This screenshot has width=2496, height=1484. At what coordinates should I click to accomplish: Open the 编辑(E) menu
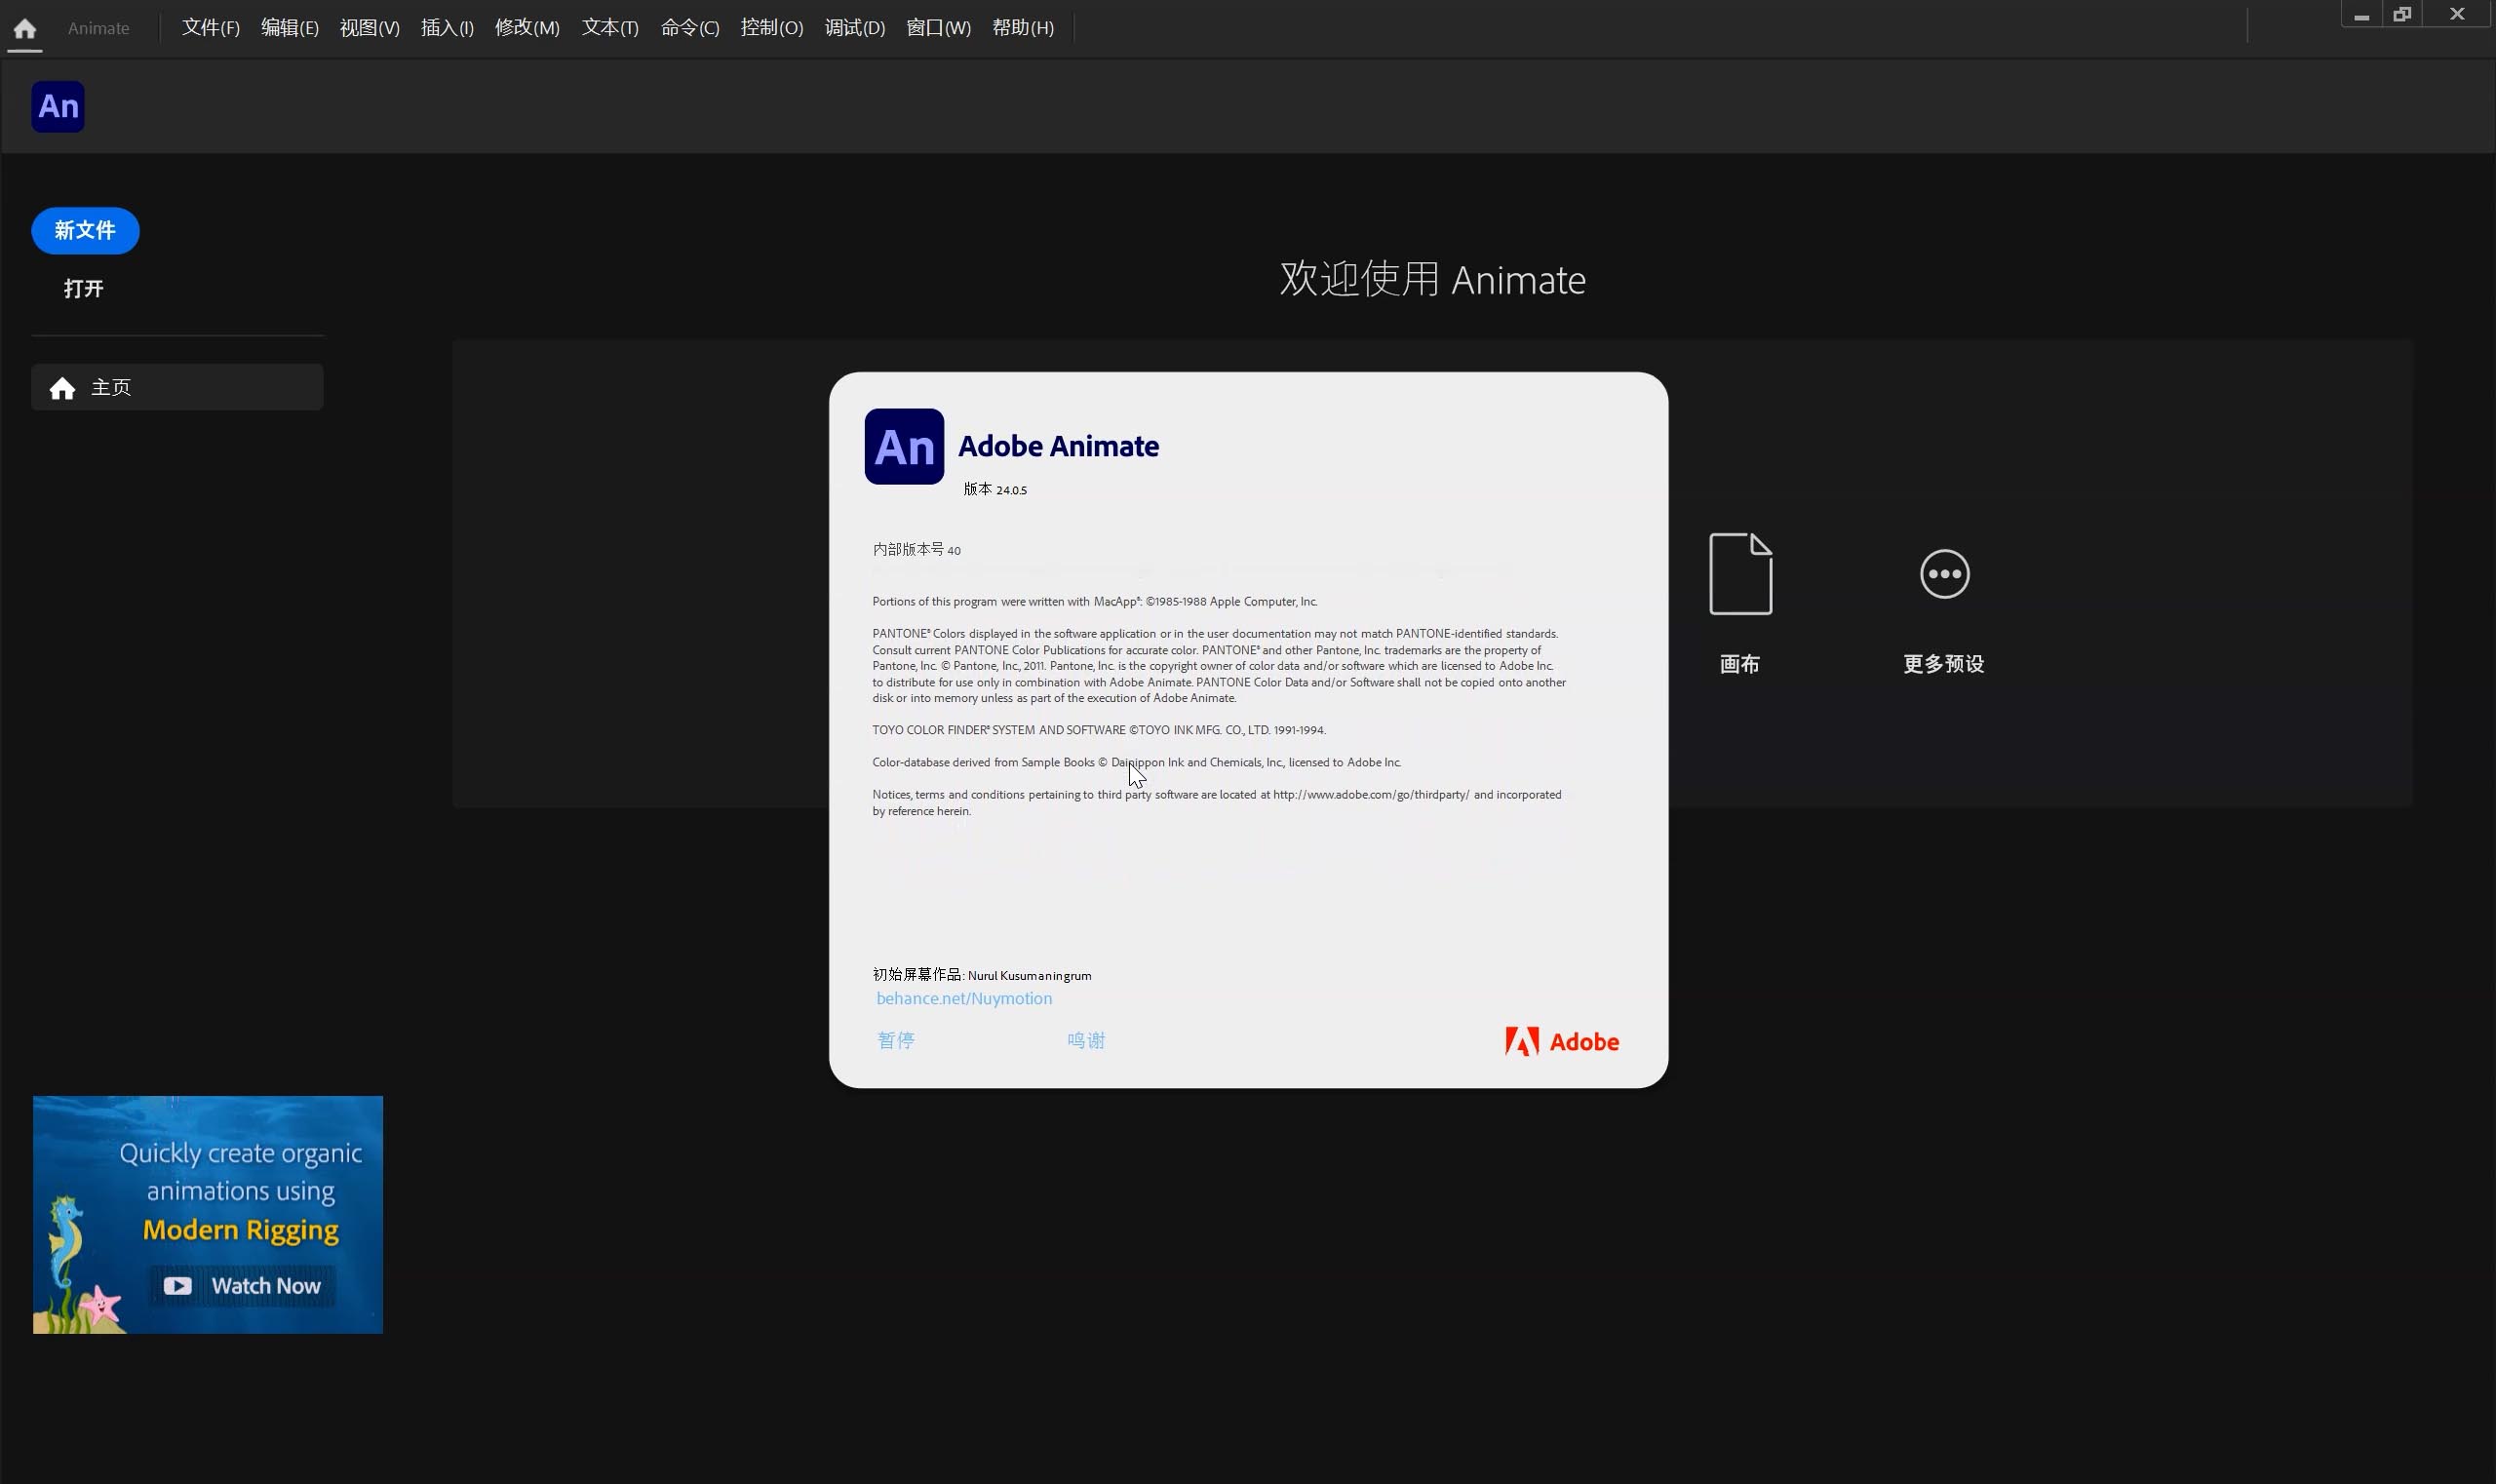pos(289,28)
